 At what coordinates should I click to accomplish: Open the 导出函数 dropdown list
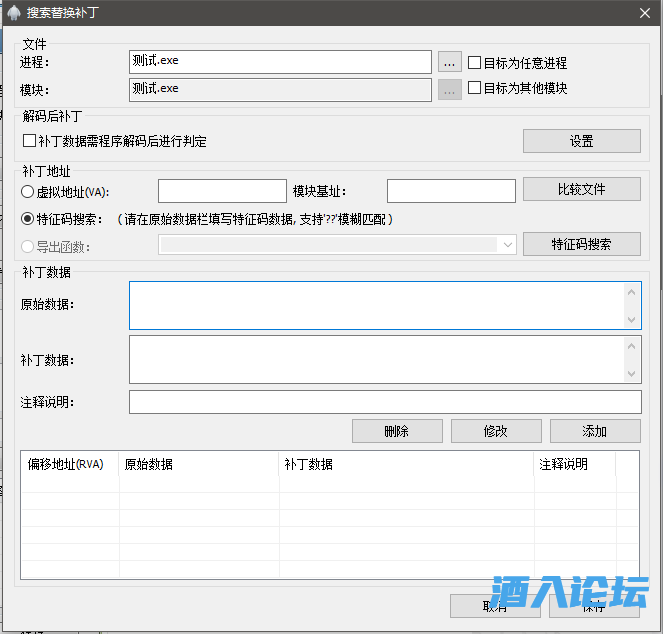[x=508, y=245]
